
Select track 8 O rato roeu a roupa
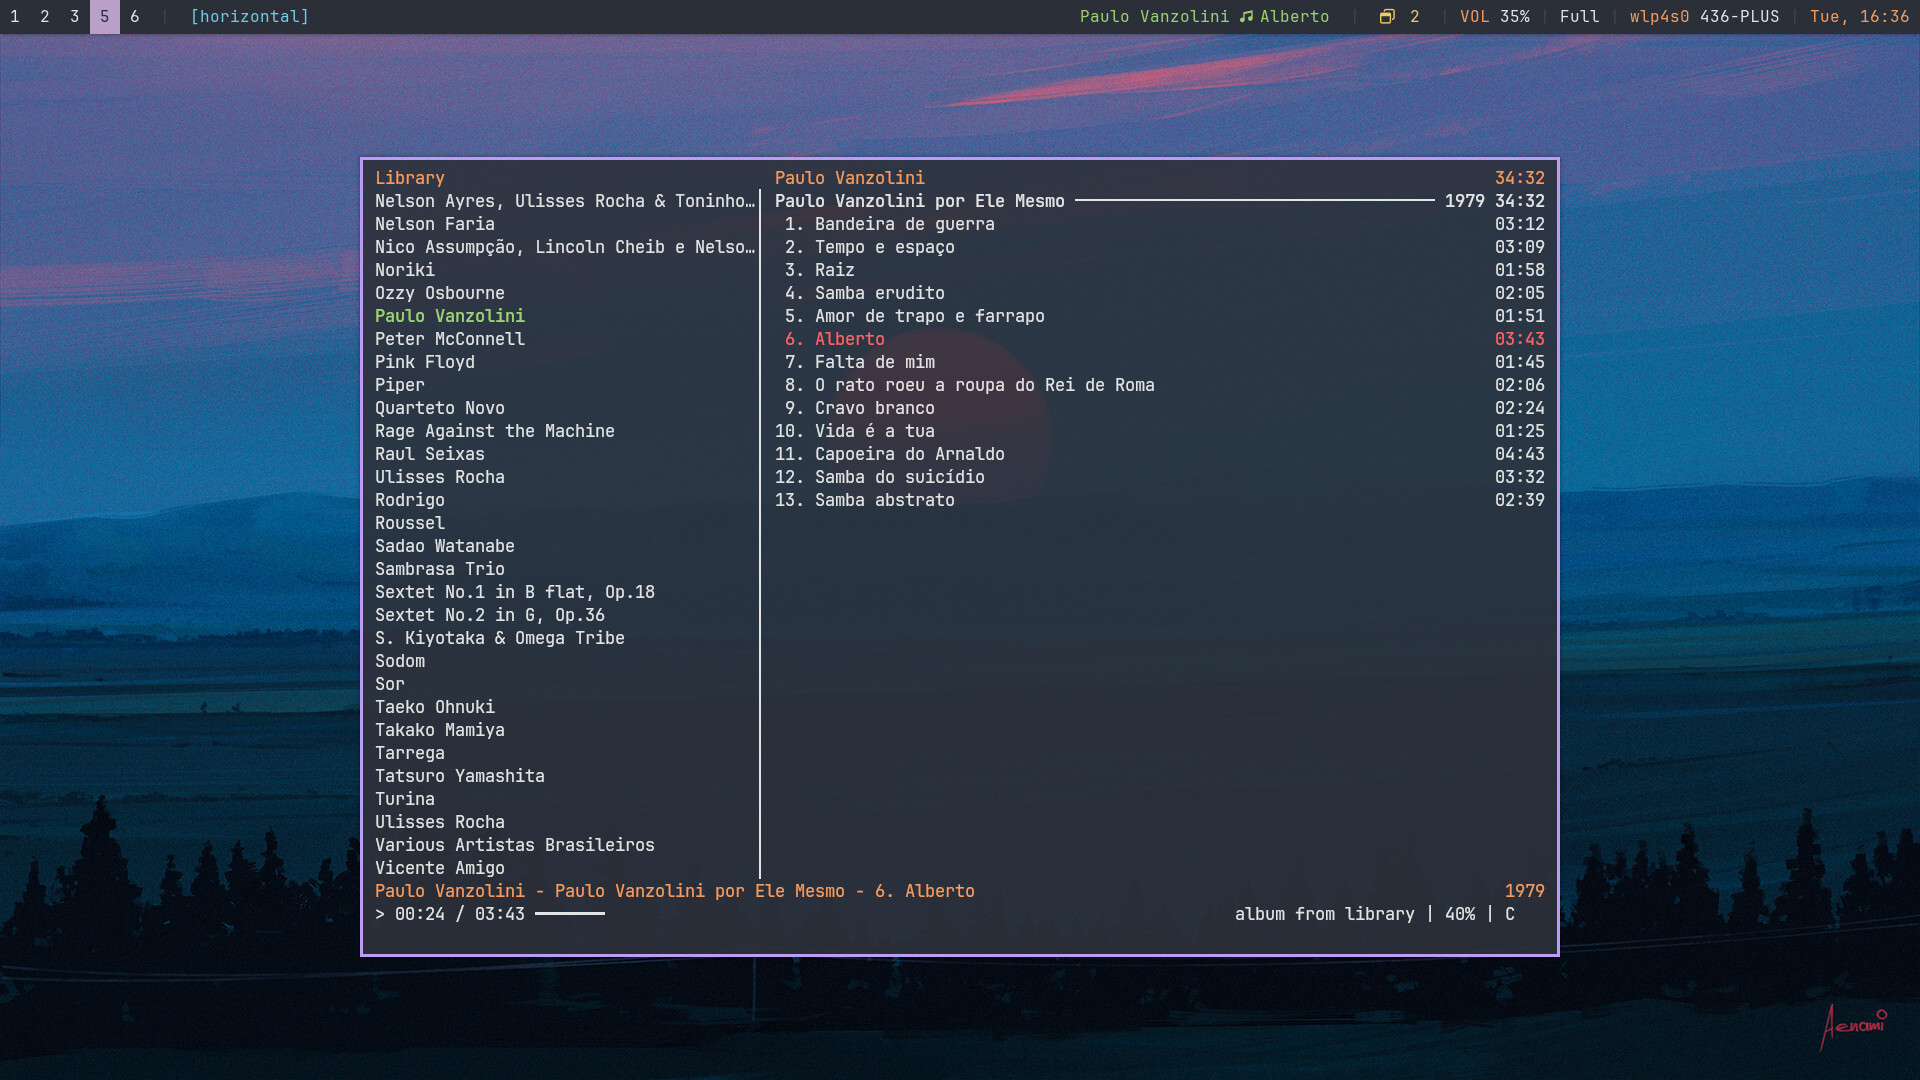coord(1160,385)
